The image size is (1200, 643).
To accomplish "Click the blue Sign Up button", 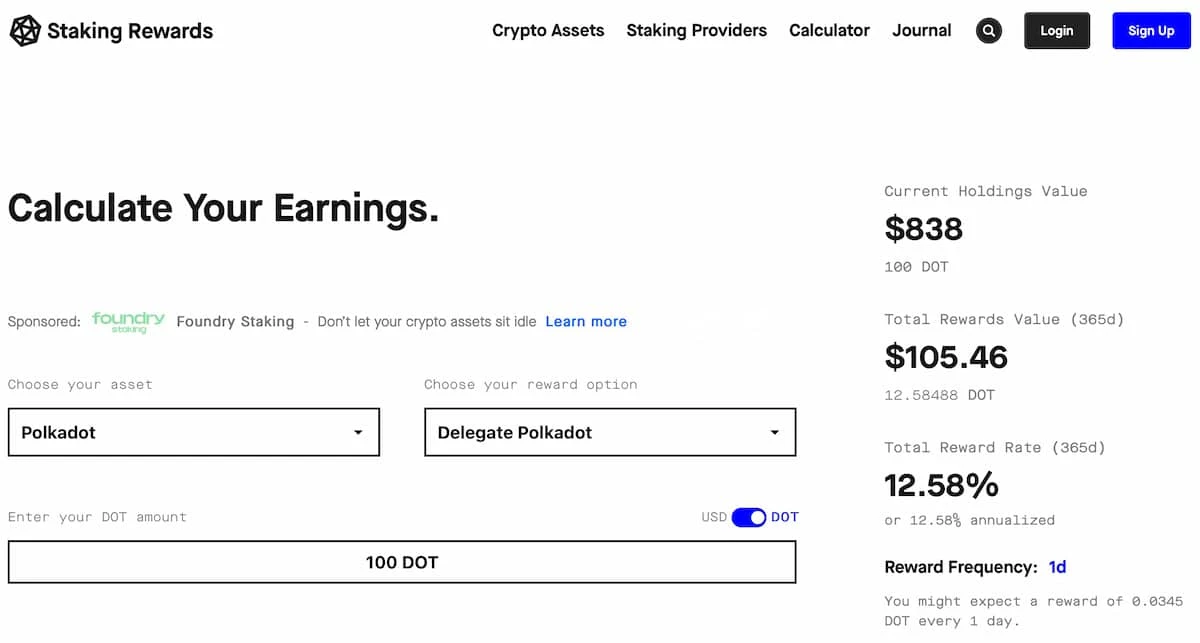I will point(1152,31).
